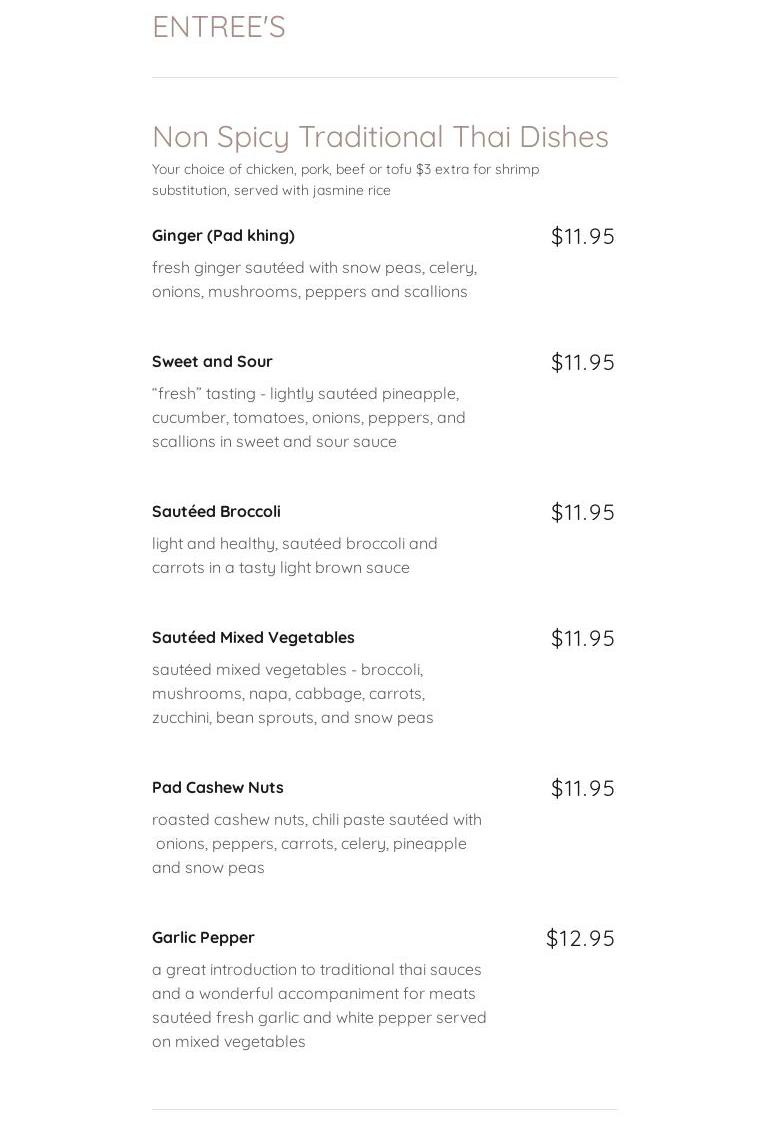Click the Ginger (Pad khing) dish title
This screenshot has width=770, height=1125.
223,236
